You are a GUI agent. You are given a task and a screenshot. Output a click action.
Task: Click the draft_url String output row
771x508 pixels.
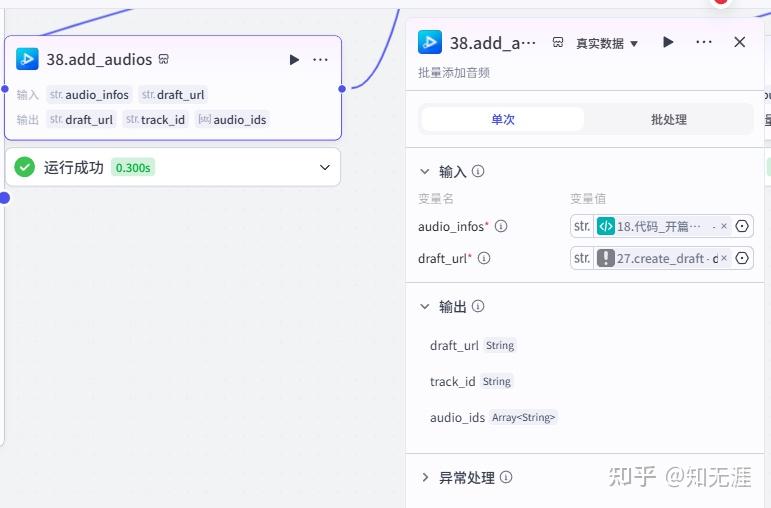473,345
